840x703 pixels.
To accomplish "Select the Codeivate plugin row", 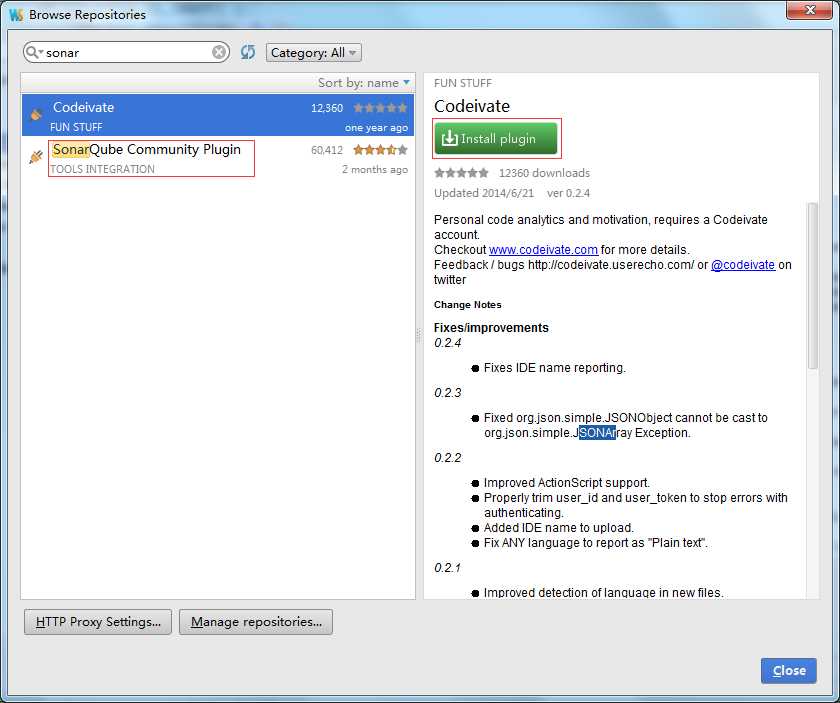I will tap(218, 115).
